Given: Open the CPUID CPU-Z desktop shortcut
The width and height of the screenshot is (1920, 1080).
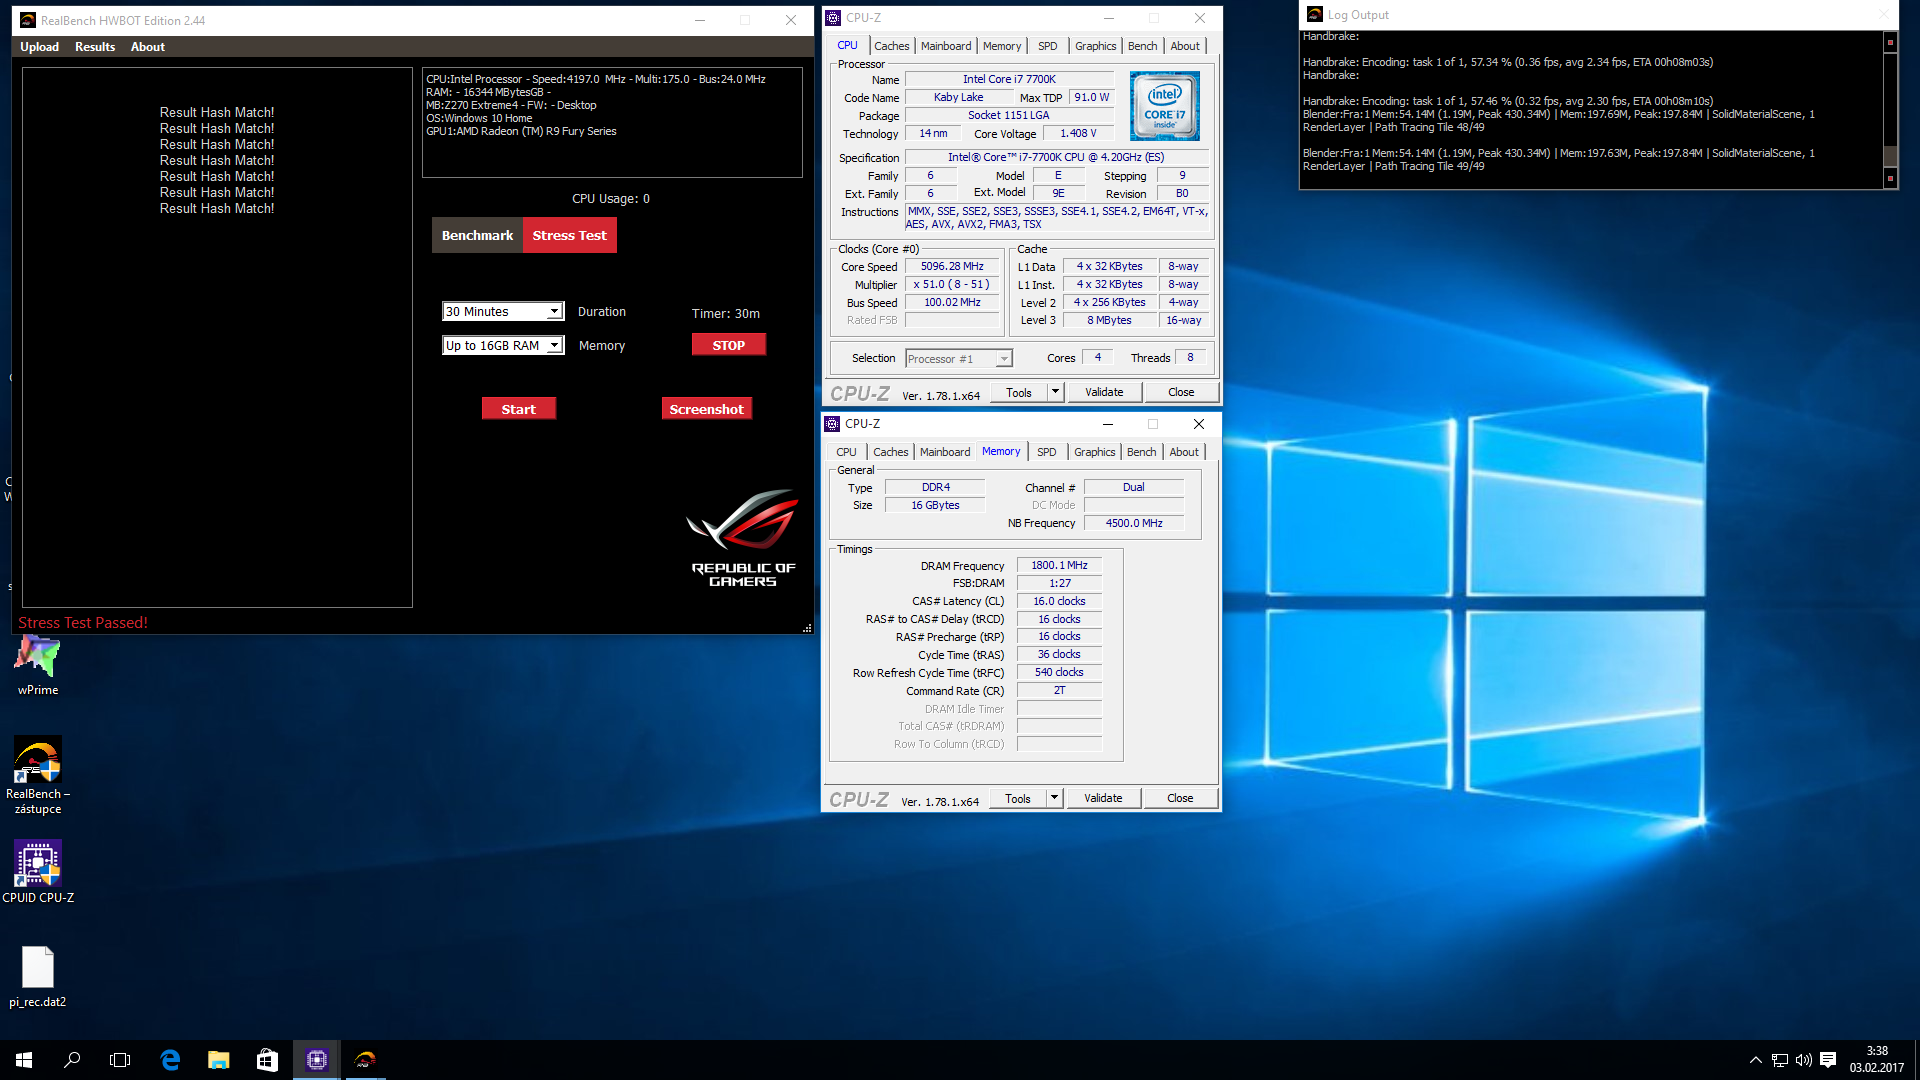Looking at the screenshot, I should pyautogui.click(x=38, y=872).
